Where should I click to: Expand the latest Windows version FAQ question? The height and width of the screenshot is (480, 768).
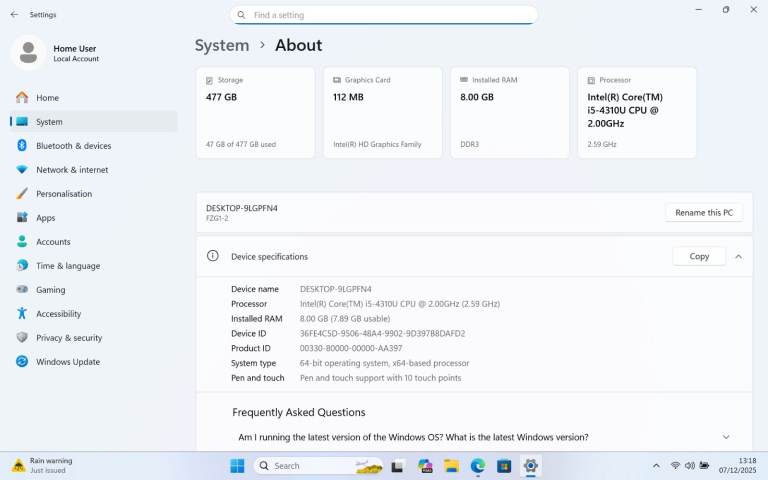click(726, 437)
